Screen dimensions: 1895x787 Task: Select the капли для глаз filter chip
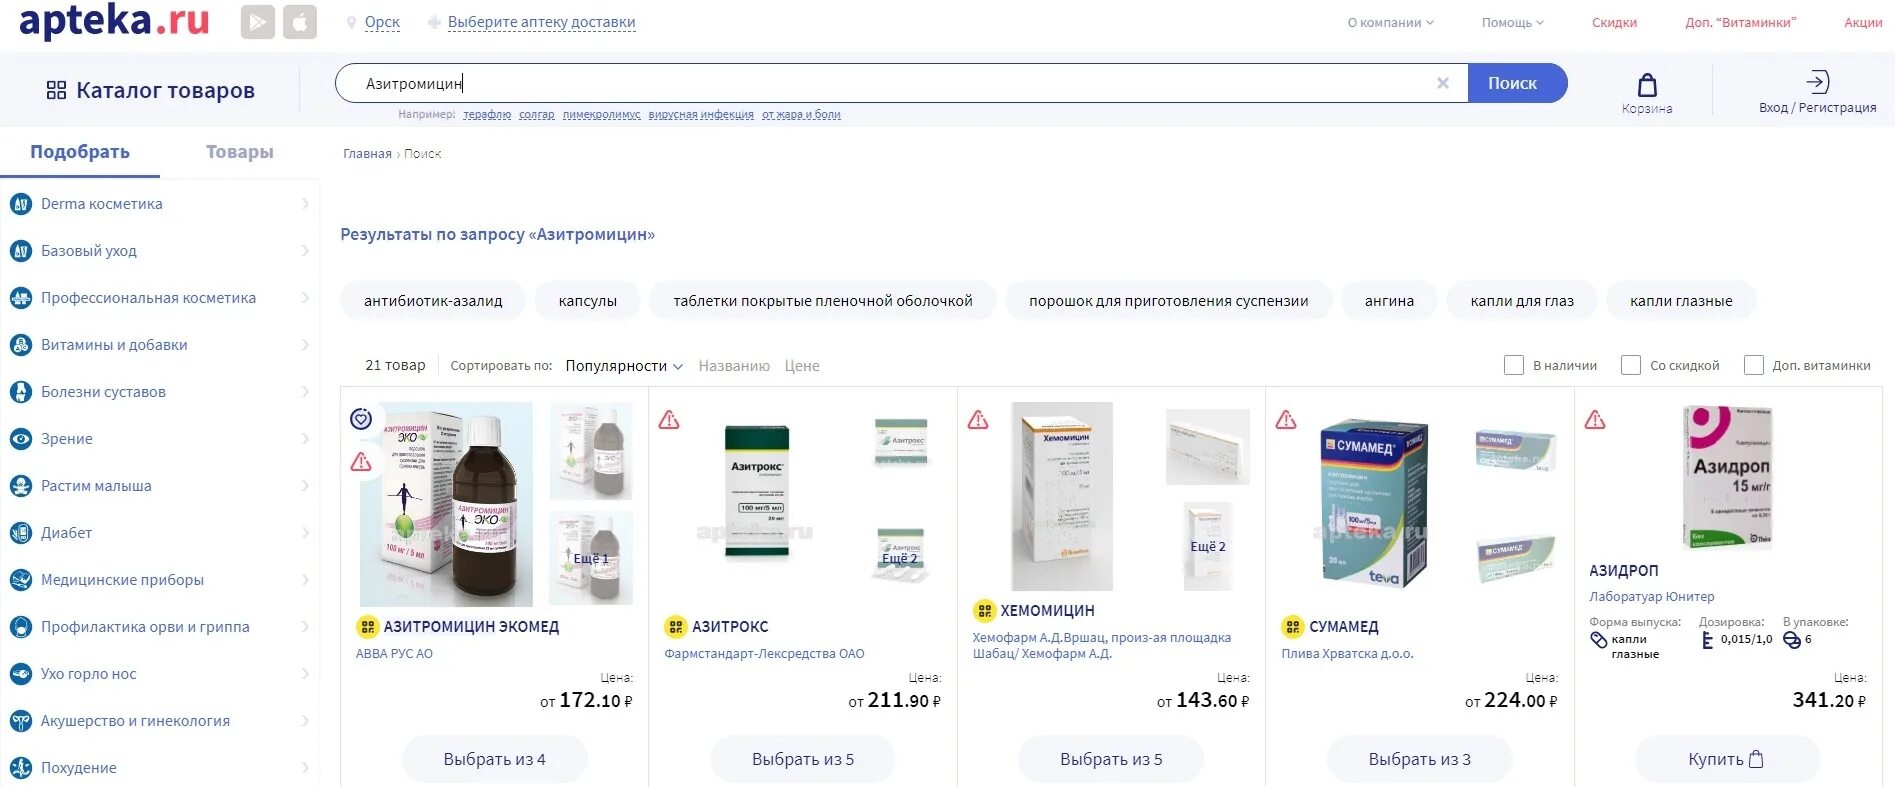coord(1522,301)
